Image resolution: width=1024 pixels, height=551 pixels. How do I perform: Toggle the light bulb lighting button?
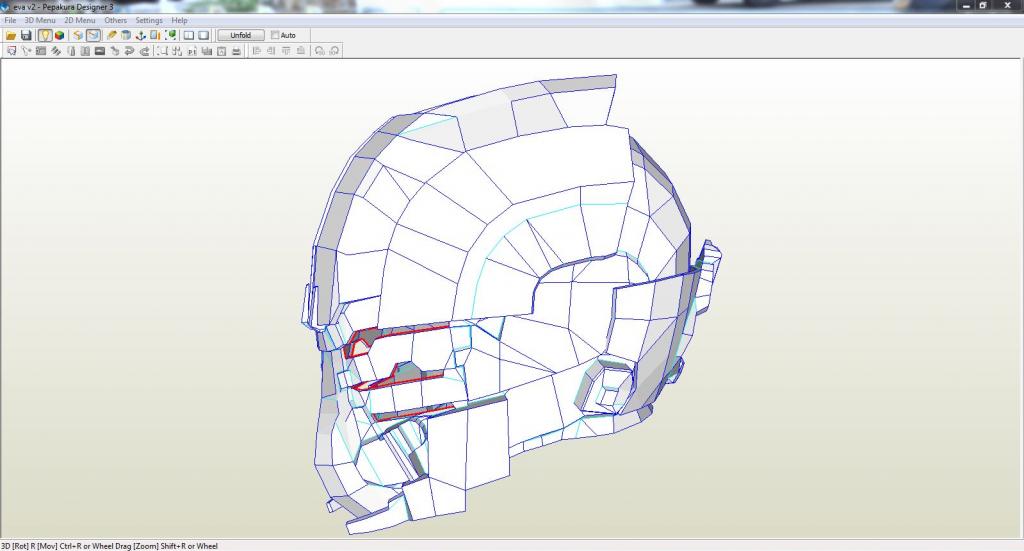pyautogui.click(x=45, y=35)
